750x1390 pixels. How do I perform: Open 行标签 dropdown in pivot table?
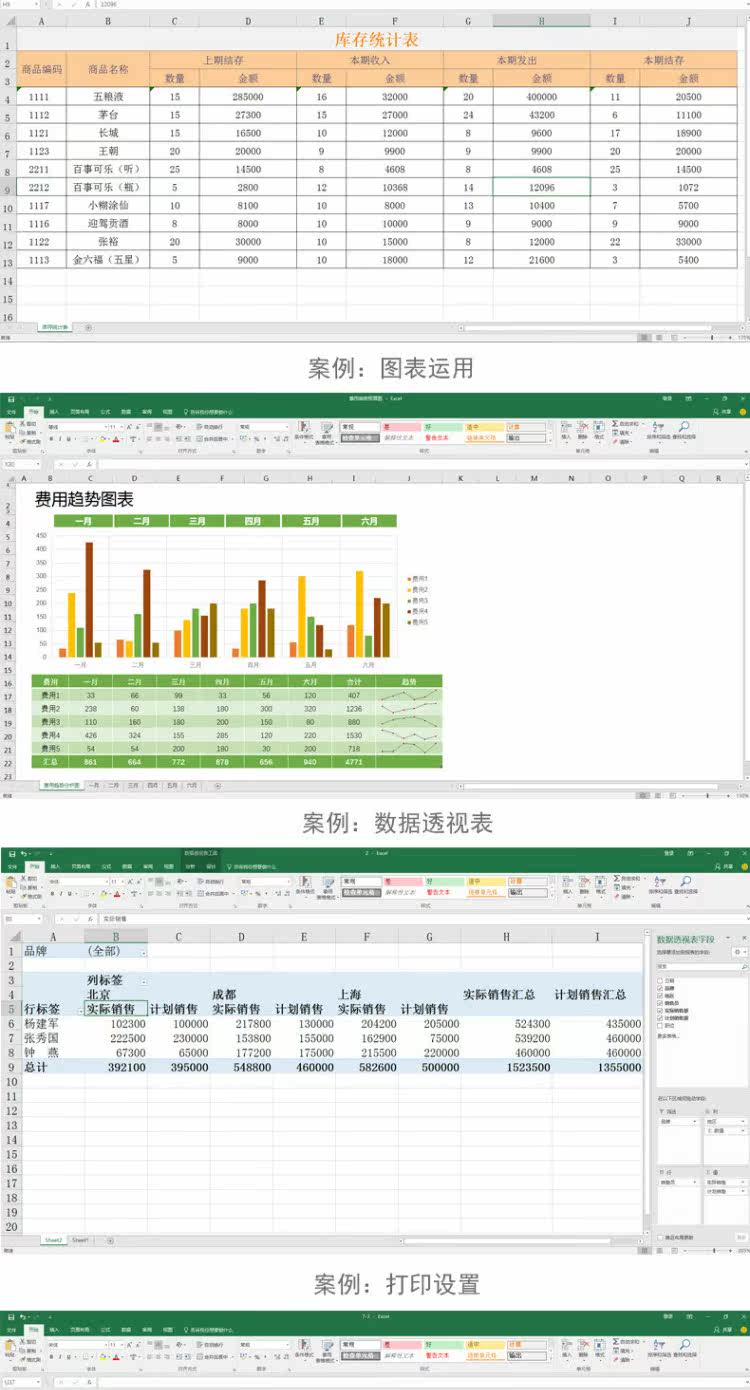click(x=81, y=1011)
